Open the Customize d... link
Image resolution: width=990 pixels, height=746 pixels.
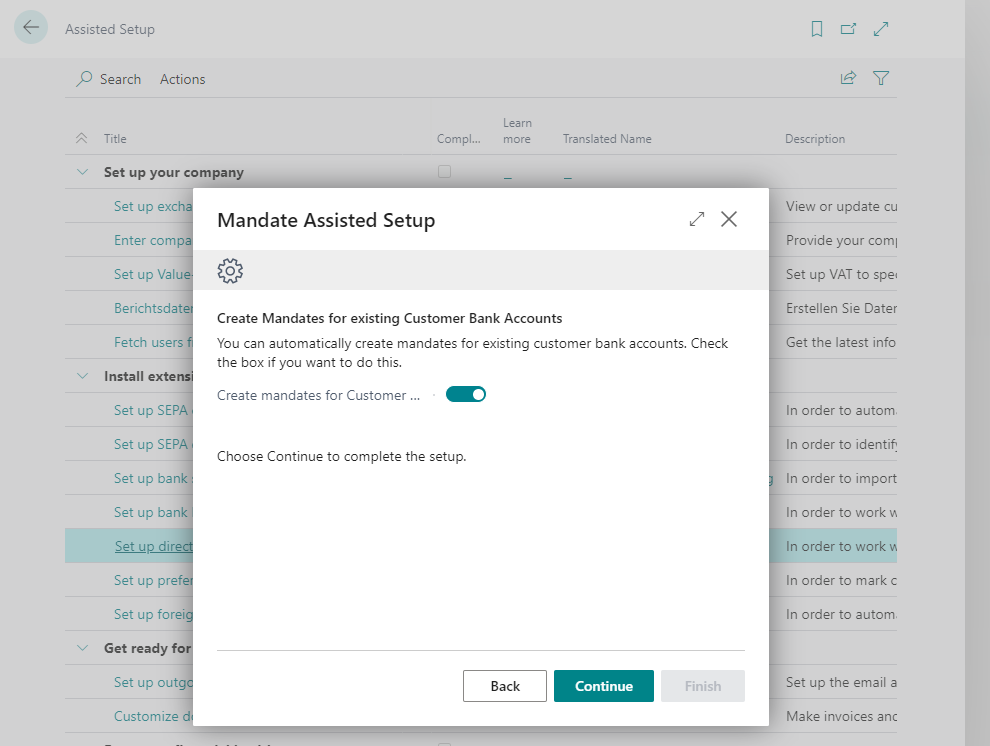tap(153, 716)
